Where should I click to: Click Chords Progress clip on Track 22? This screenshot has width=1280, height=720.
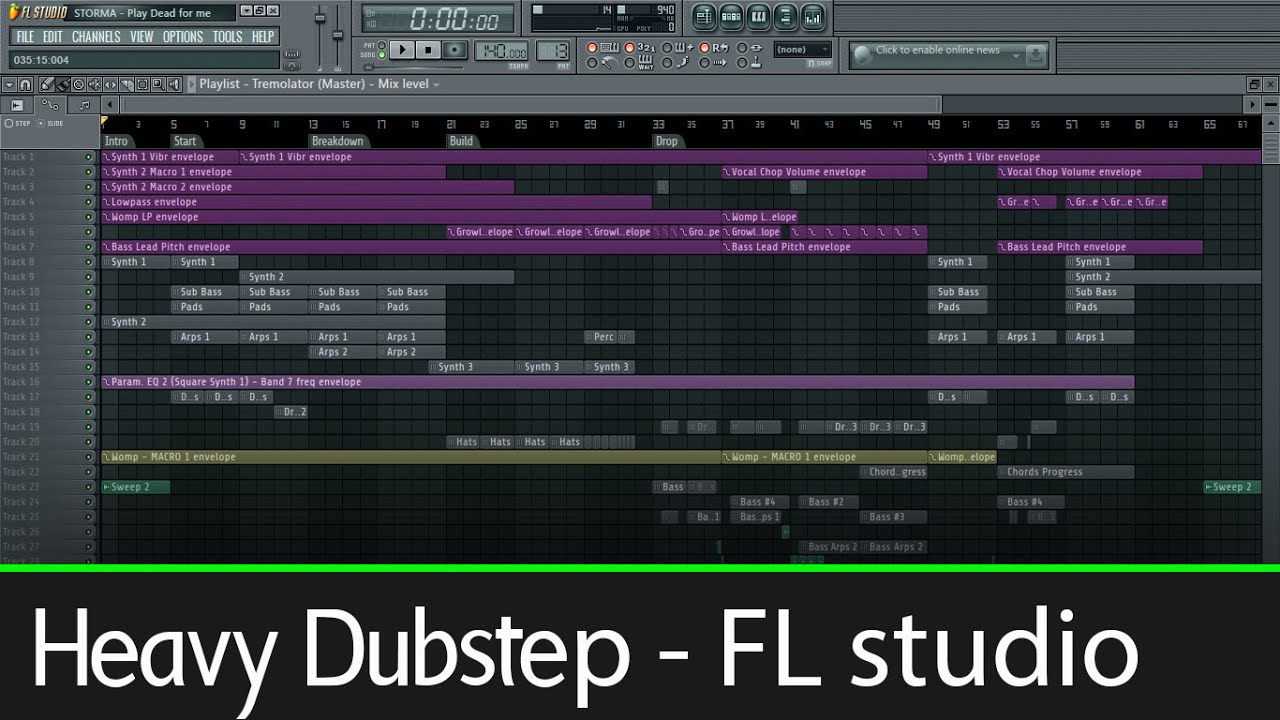[1065, 472]
